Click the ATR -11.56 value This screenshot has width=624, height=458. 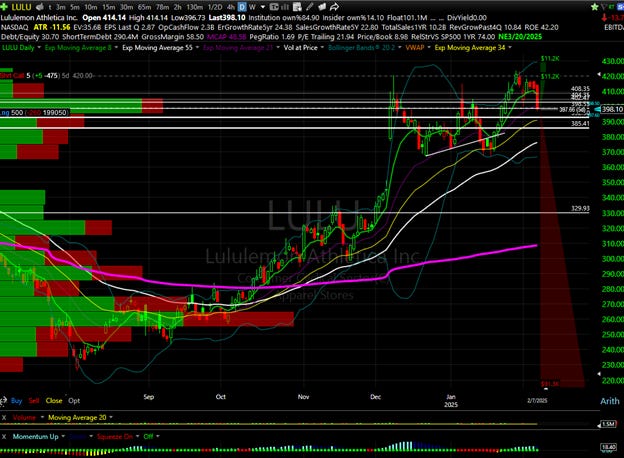pyautogui.click(x=52, y=27)
